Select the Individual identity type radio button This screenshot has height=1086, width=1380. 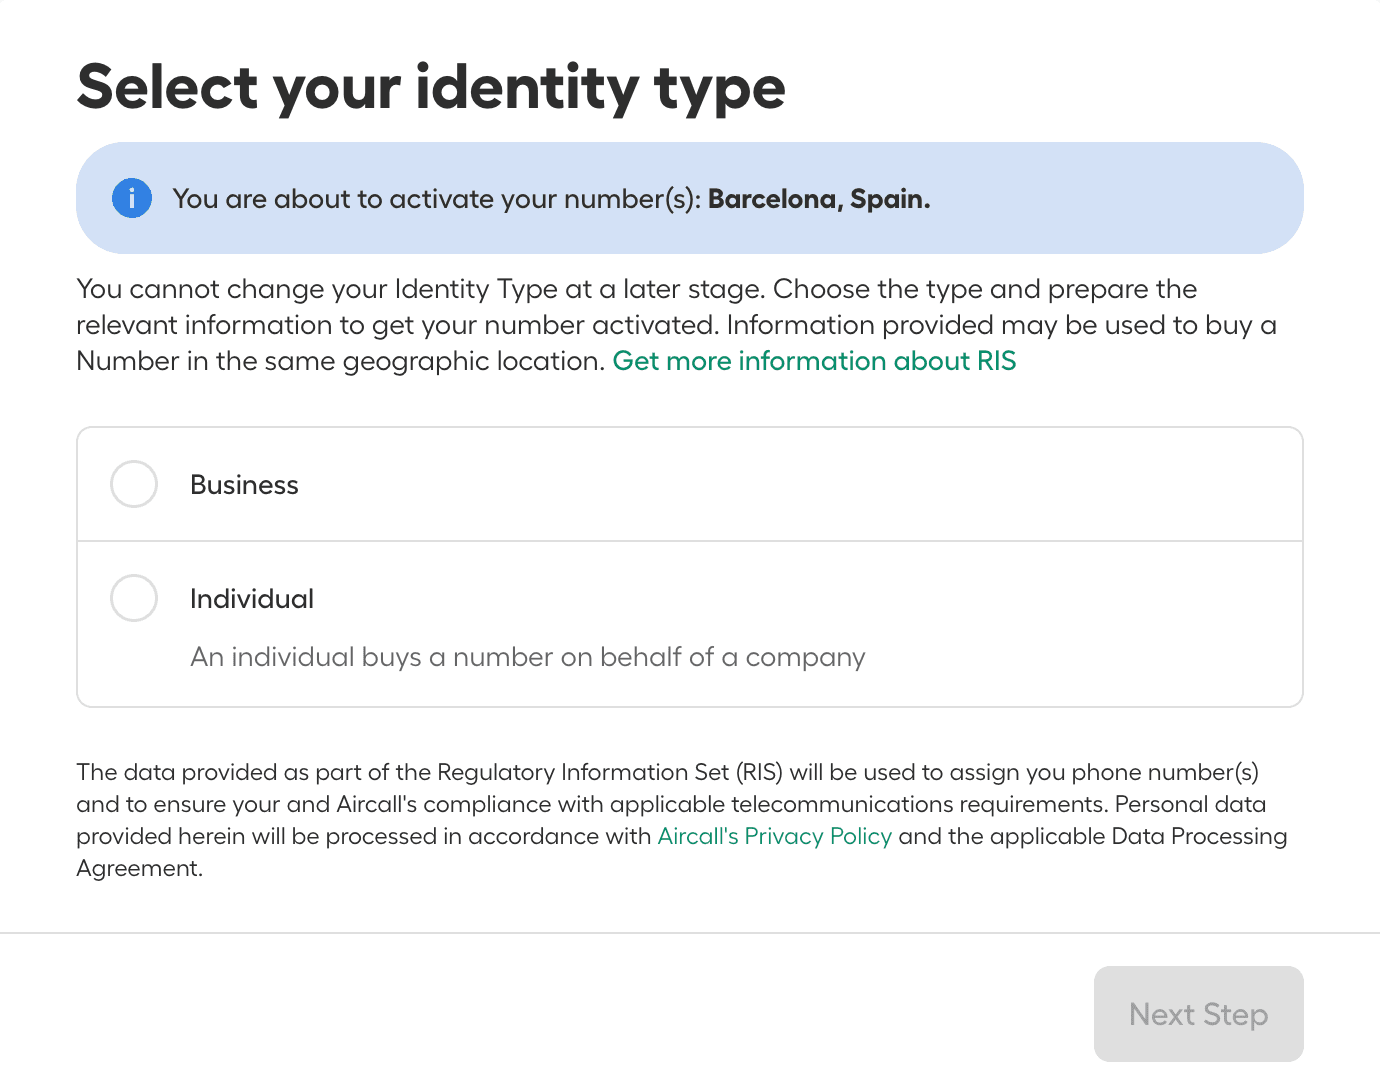(x=133, y=598)
